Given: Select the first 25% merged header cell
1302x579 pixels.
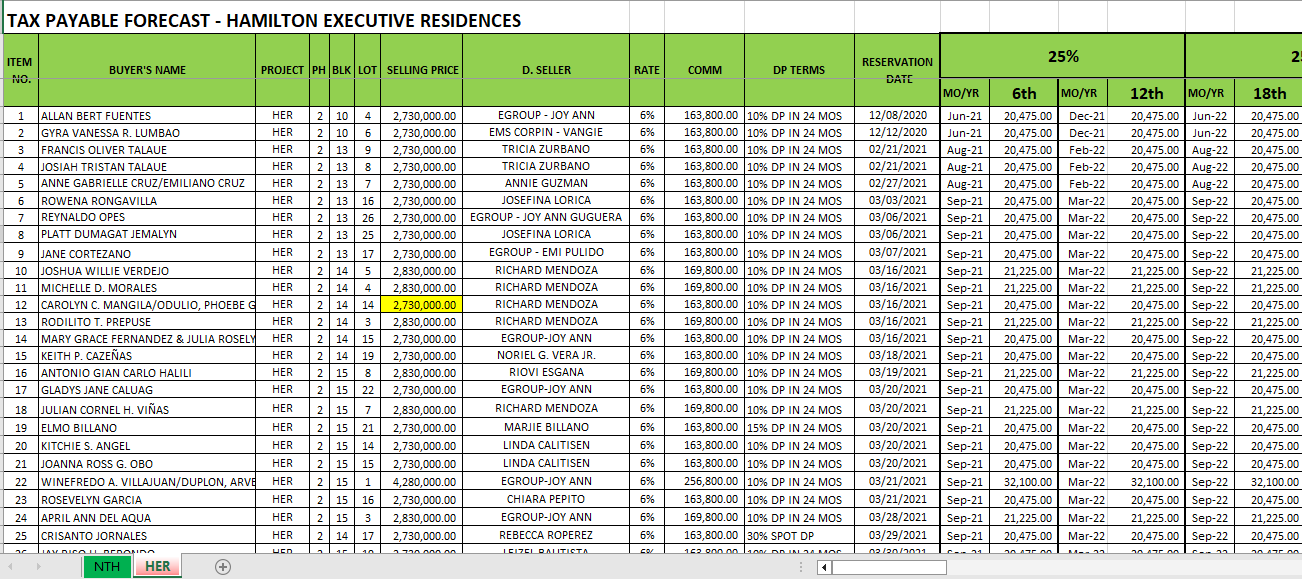Looking at the screenshot, I should (x=1062, y=57).
